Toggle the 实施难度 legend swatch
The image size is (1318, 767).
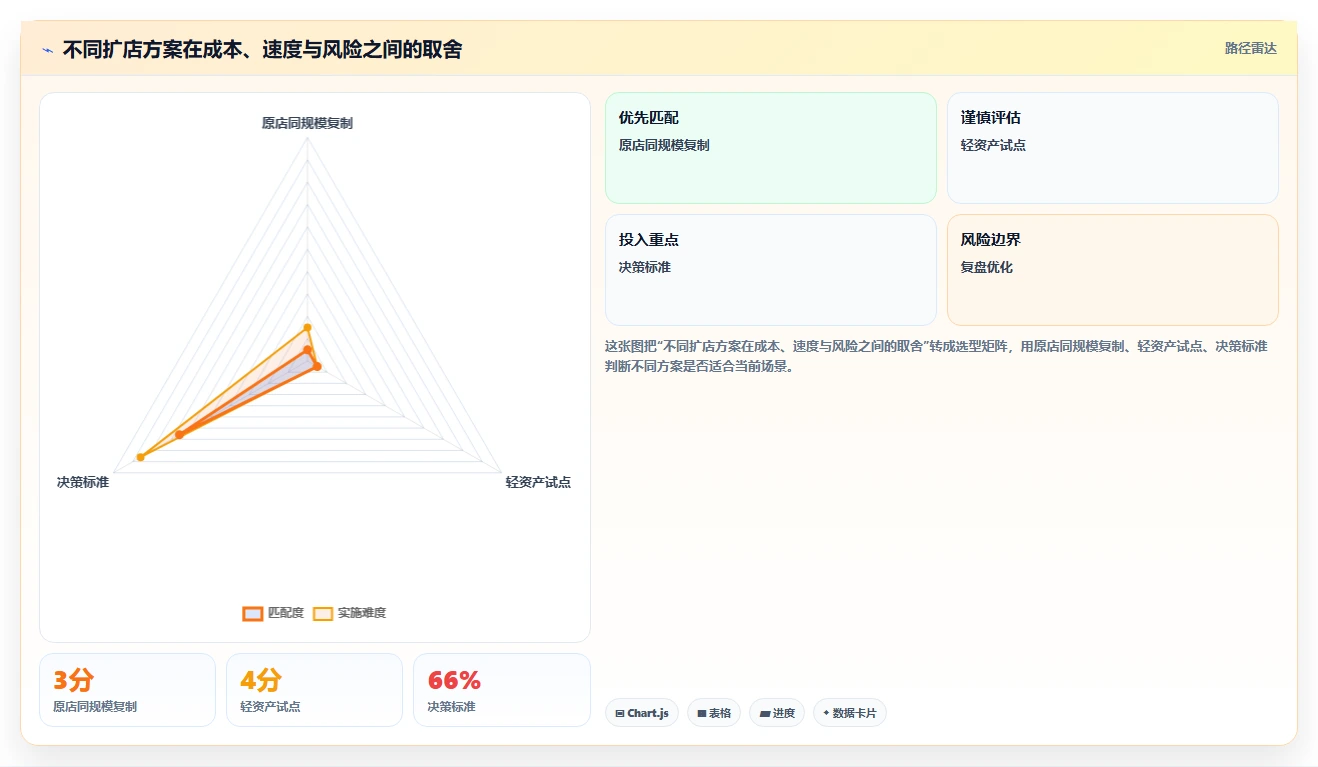click(x=323, y=613)
